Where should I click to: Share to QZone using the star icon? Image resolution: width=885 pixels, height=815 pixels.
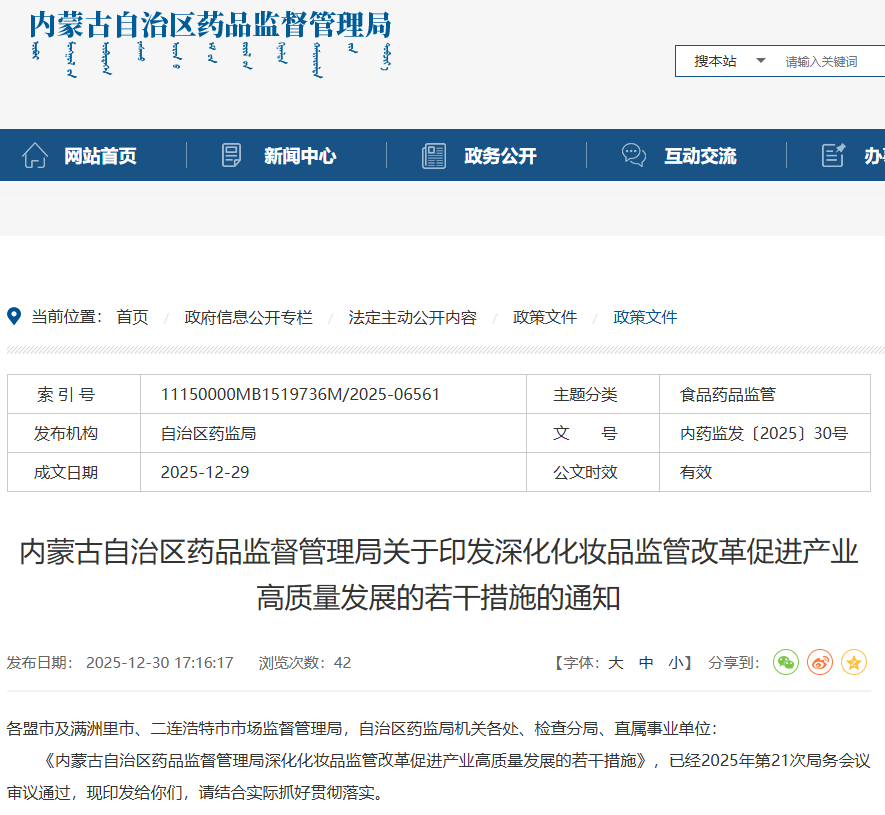tap(854, 662)
